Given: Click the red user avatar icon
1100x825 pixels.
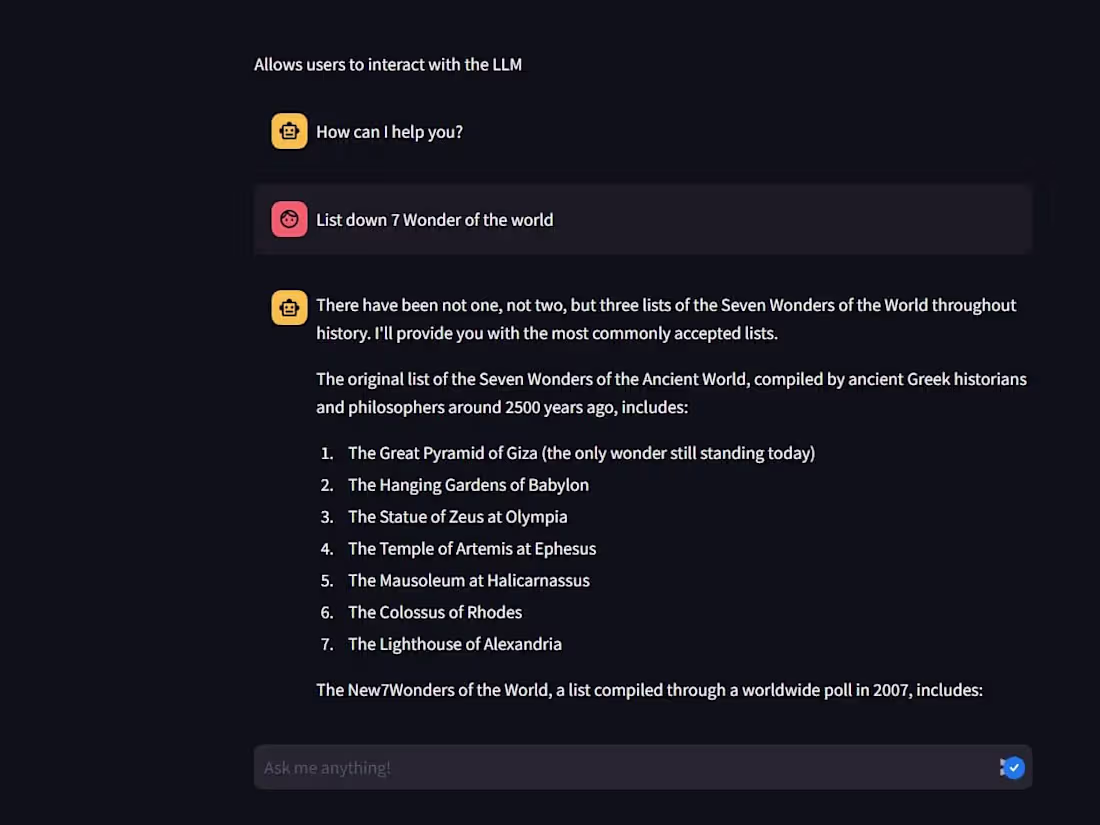Looking at the screenshot, I should [289, 219].
